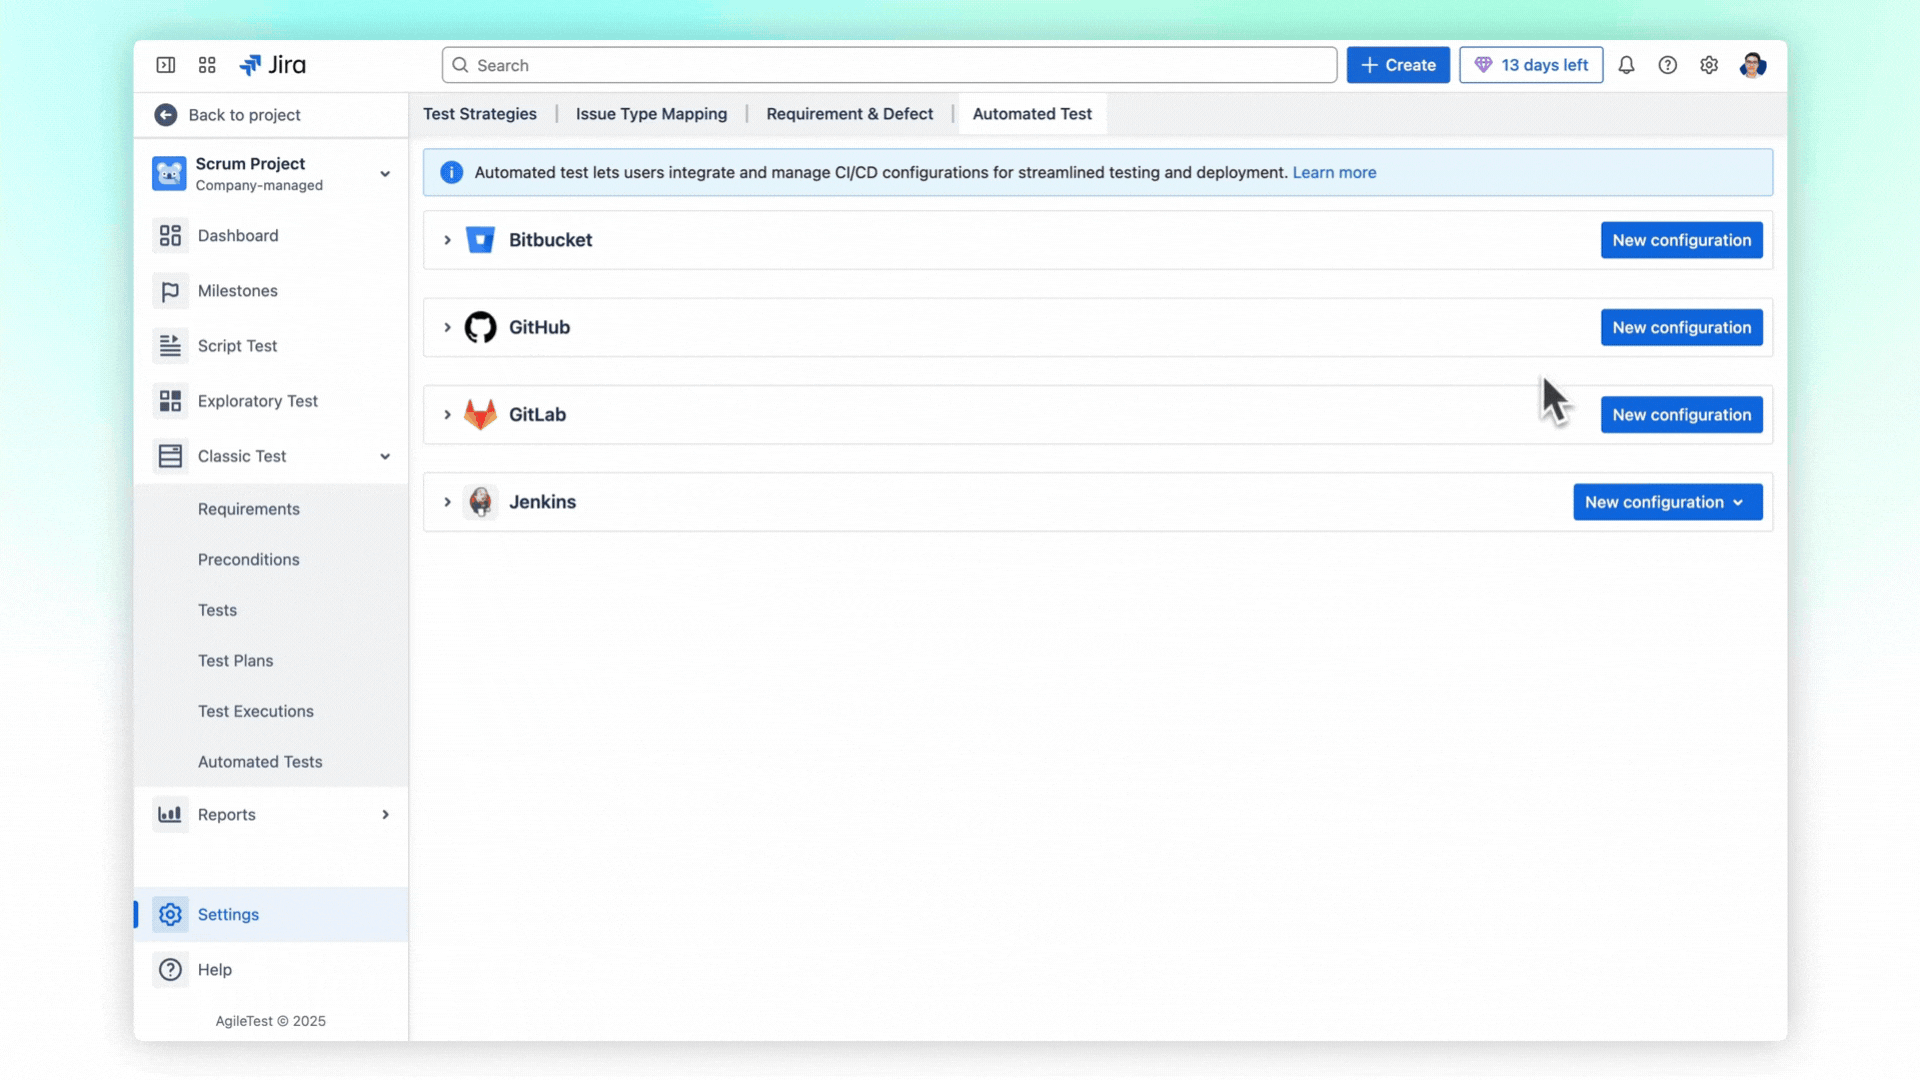Switch to the Issue Type Mapping tab
Screen dimensions: 1920x1080
(x=651, y=113)
